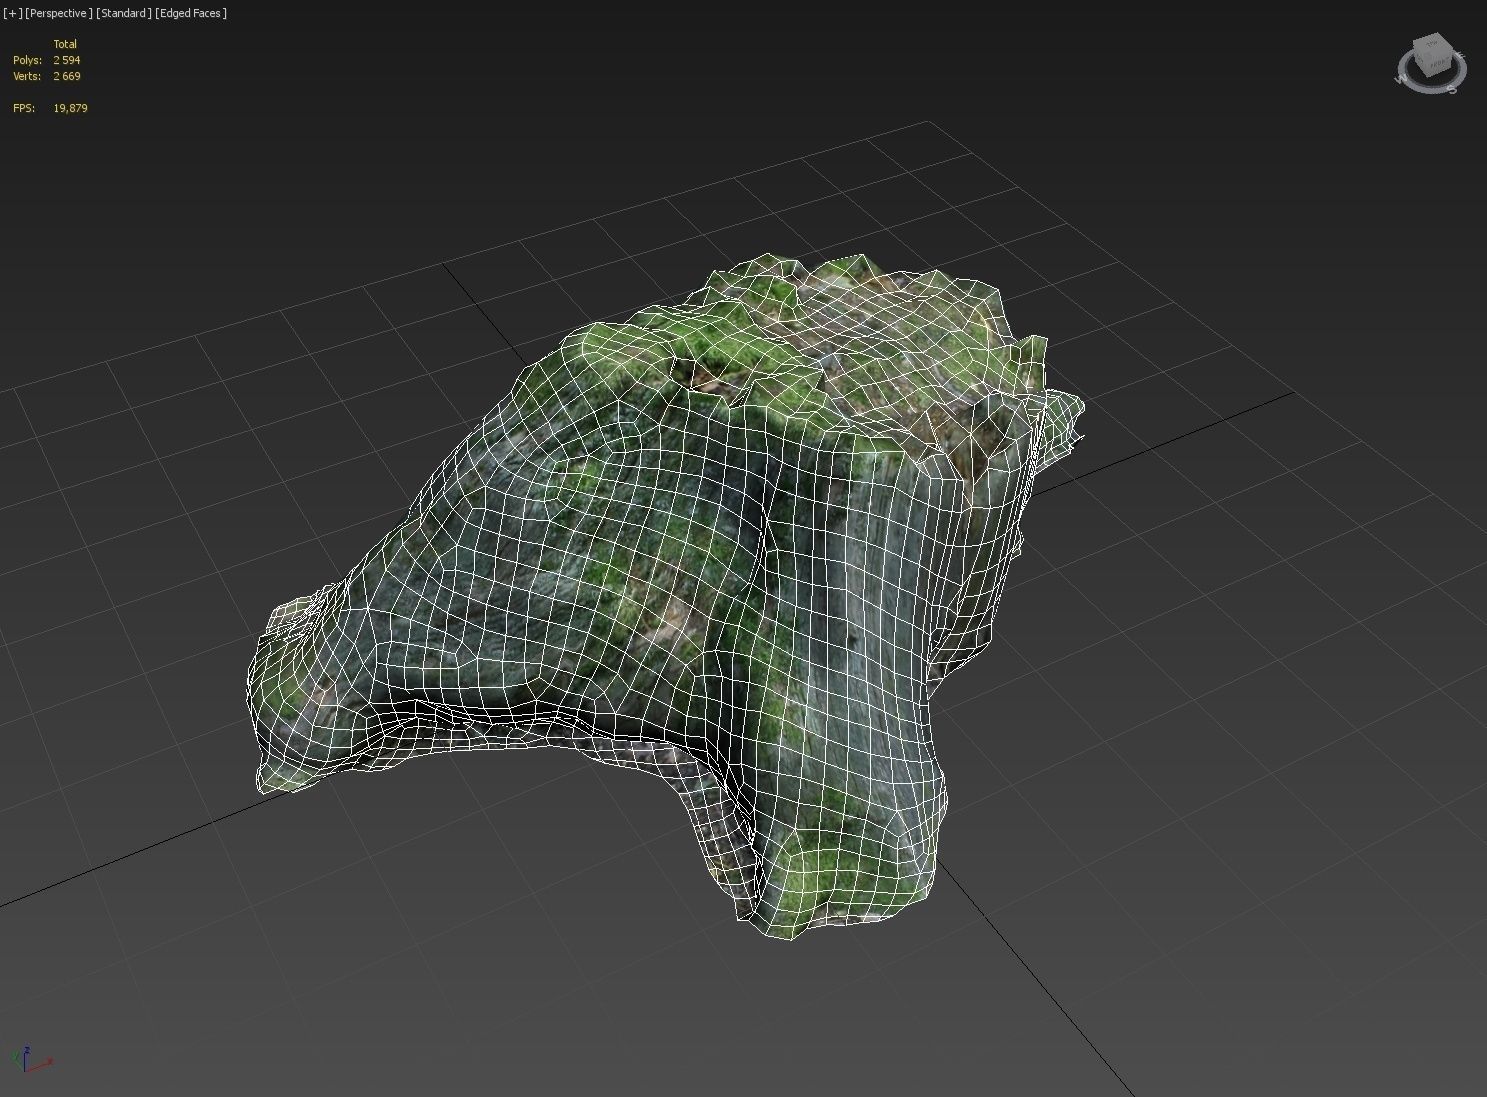
Task: Click the FPS label in the statistics overlay
Action: 24,108
